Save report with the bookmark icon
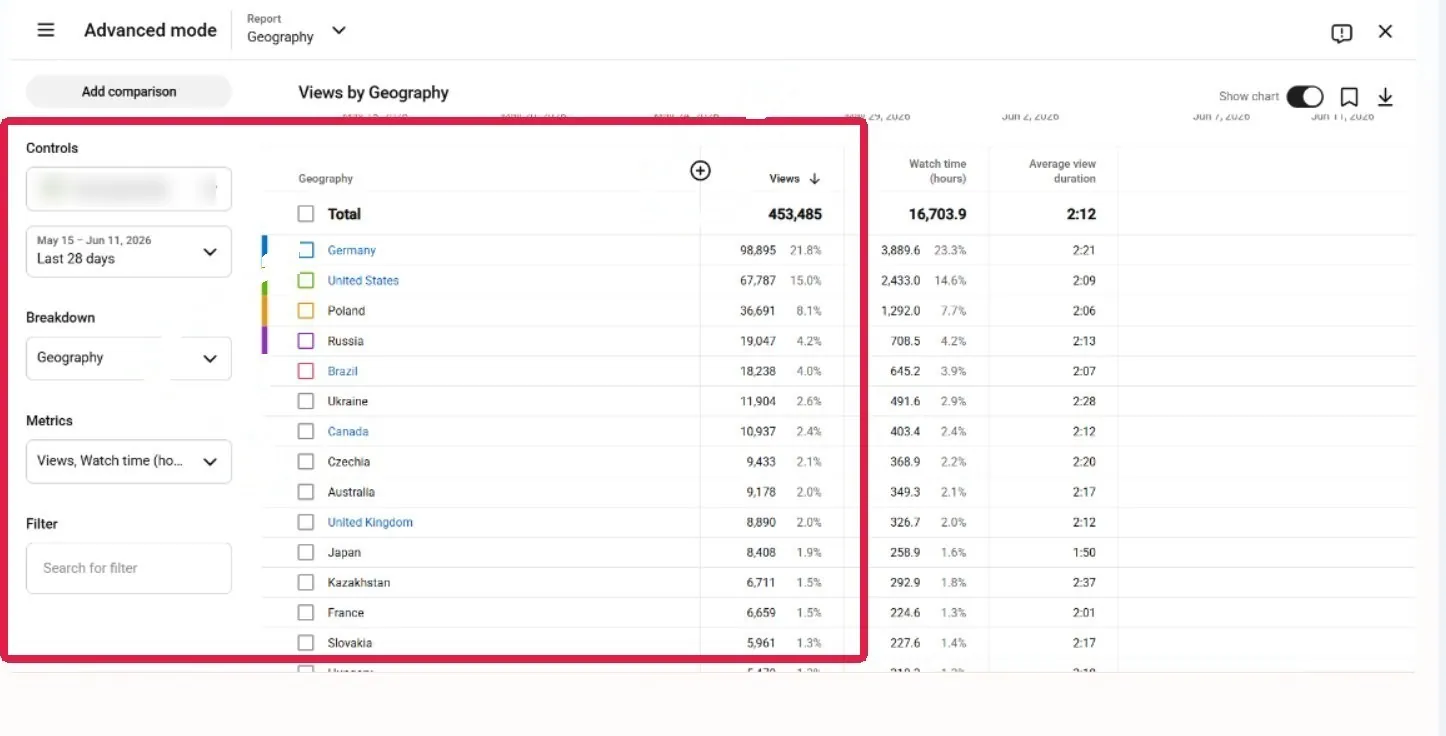The width and height of the screenshot is (1446, 736). (1349, 97)
